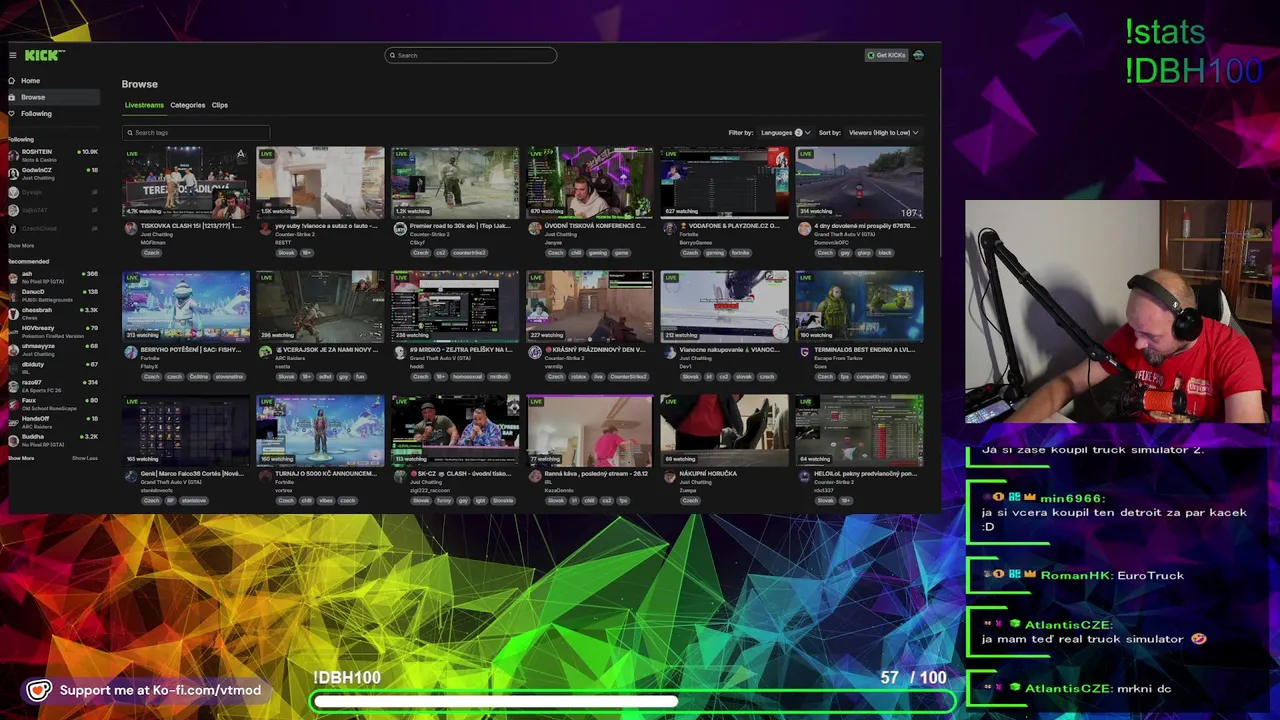This screenshot has width=1280, height=720.
Task: Open TERMINALOS BEST ENDING stream thumbnail
Action: click(859, 306)
